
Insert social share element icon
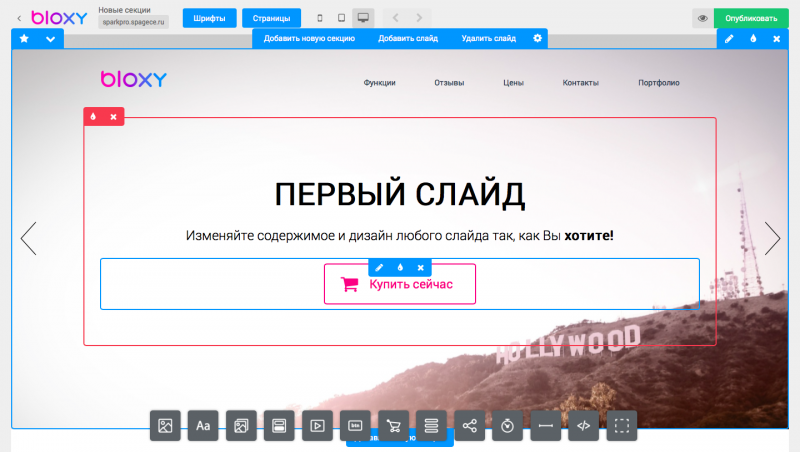(x=469, y=425)
